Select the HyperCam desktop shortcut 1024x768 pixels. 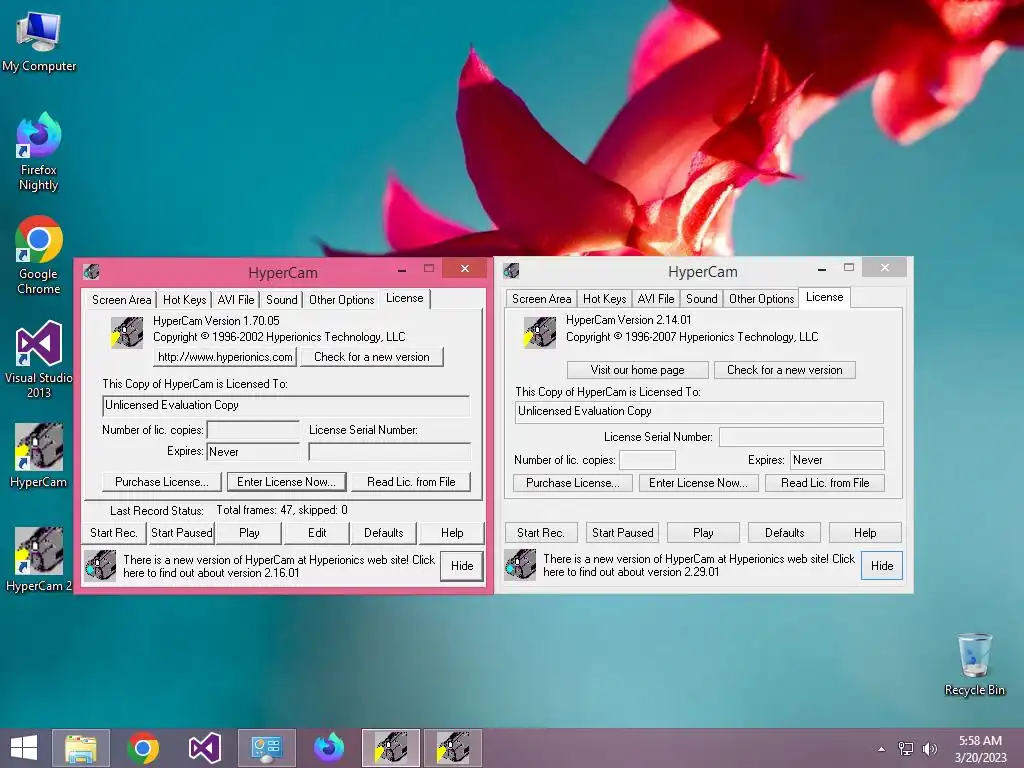click(39, 455)
